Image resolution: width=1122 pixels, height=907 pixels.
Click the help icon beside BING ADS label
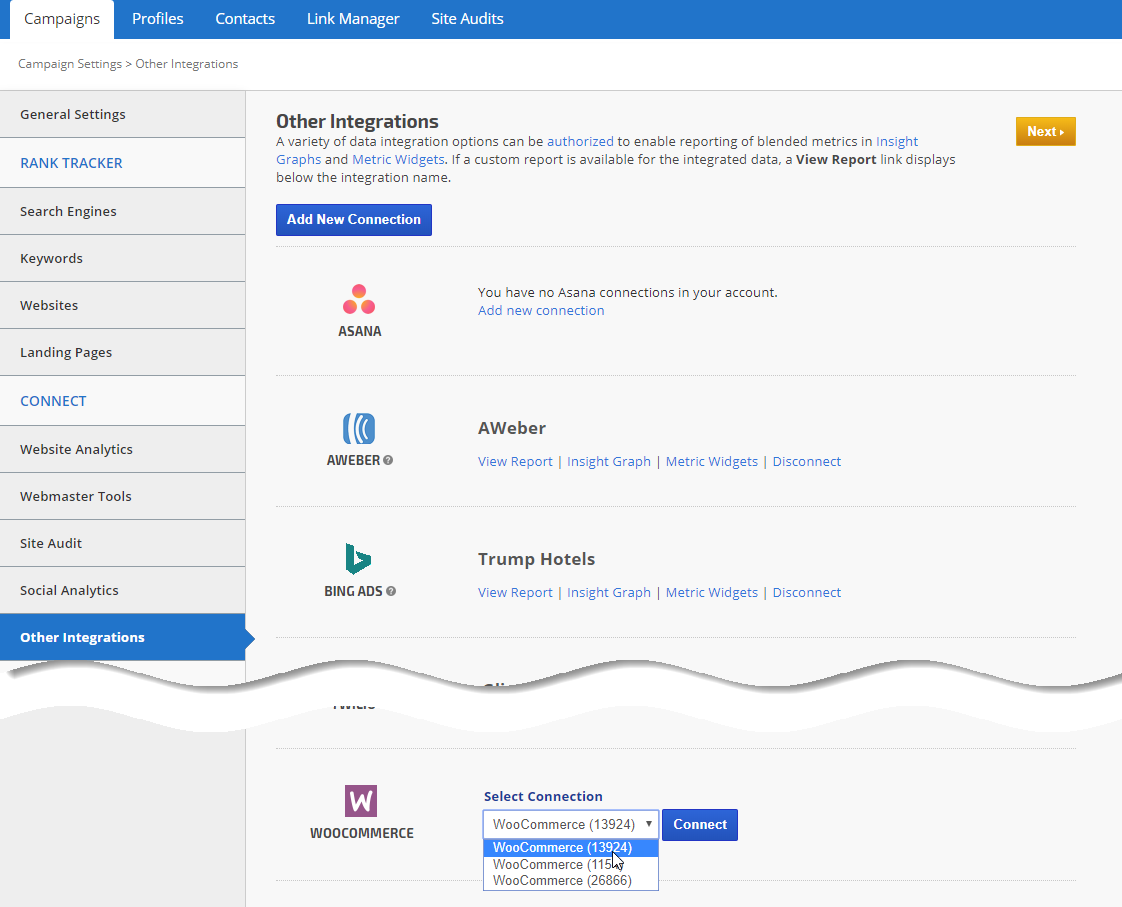click(391, 592)
